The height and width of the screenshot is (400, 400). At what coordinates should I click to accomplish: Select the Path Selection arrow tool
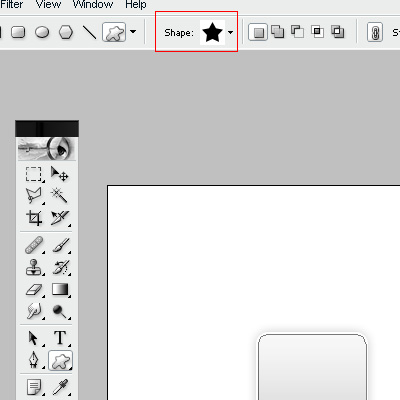pyautogui.click(x=34, y=338)
